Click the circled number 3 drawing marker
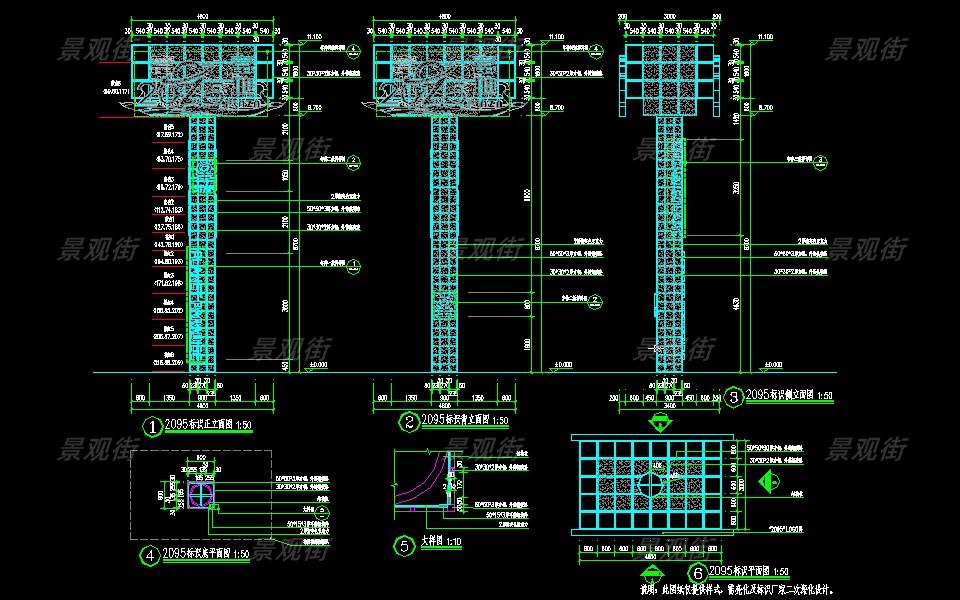Image resolution: width=960 pixels, height=600 pixels. (x=733, y=397)
